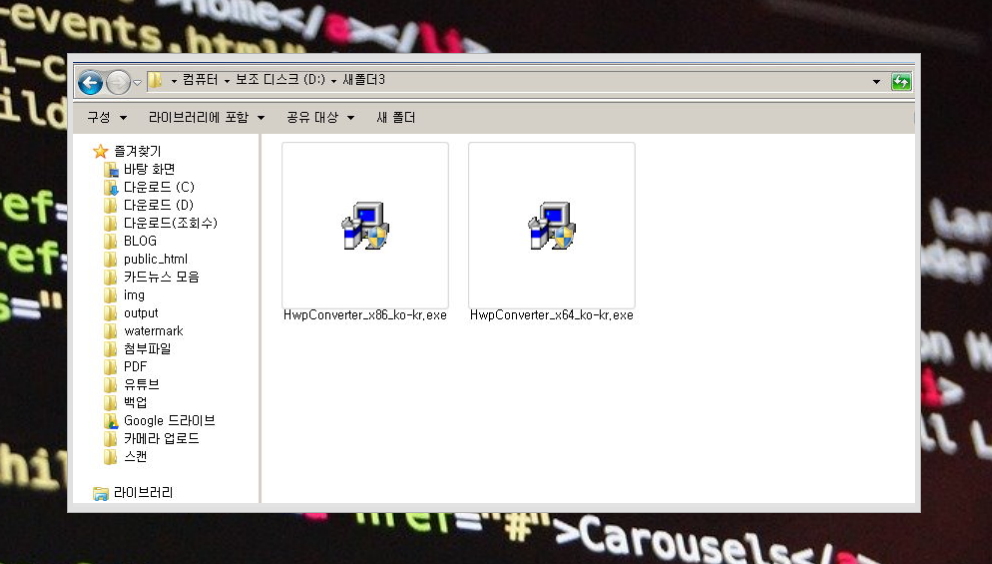Click the 카드뉴스 모음 folder icon
Screen dimensions: 992x564
tap(111, 277)
